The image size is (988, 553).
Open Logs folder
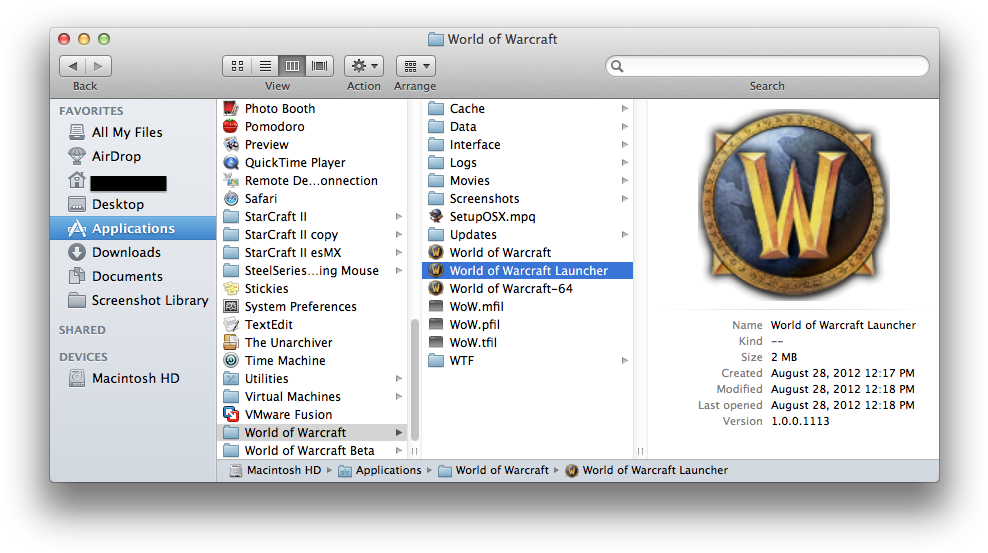pyautogui.click(x=528, y=162)
